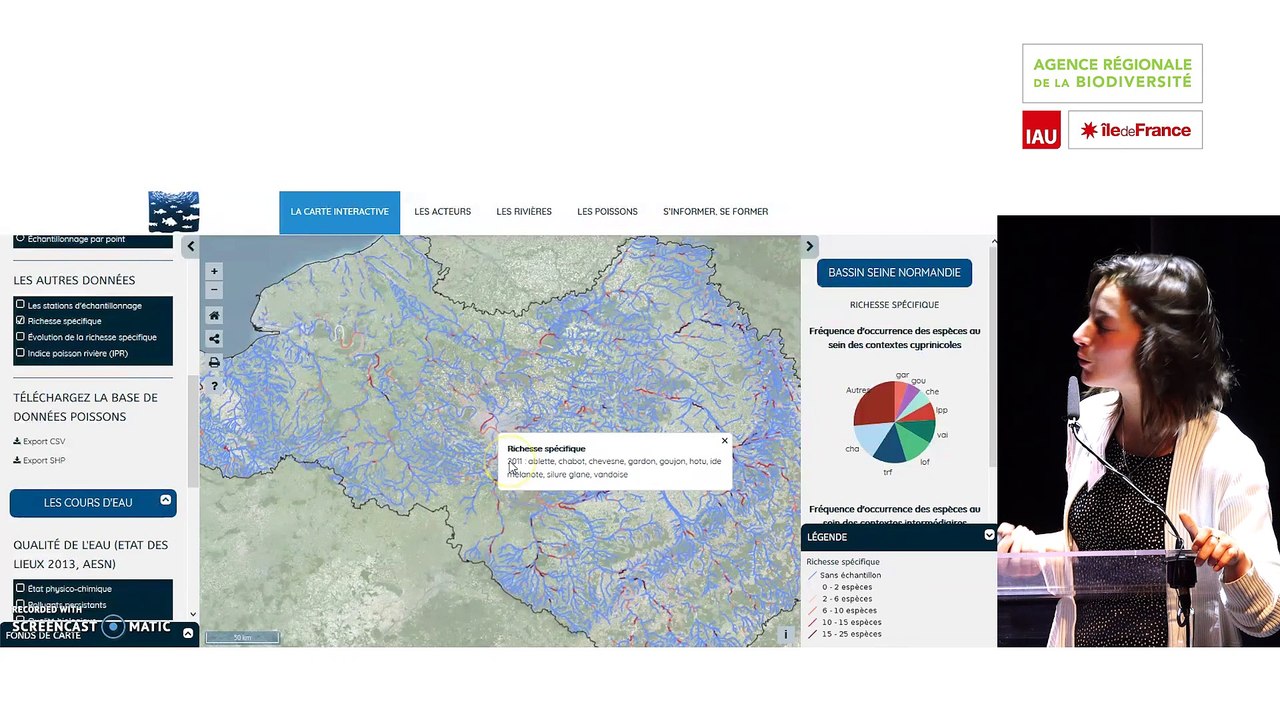Click Les cours d'eau button
1280x720 pixels.
click(x=93, y=503)
